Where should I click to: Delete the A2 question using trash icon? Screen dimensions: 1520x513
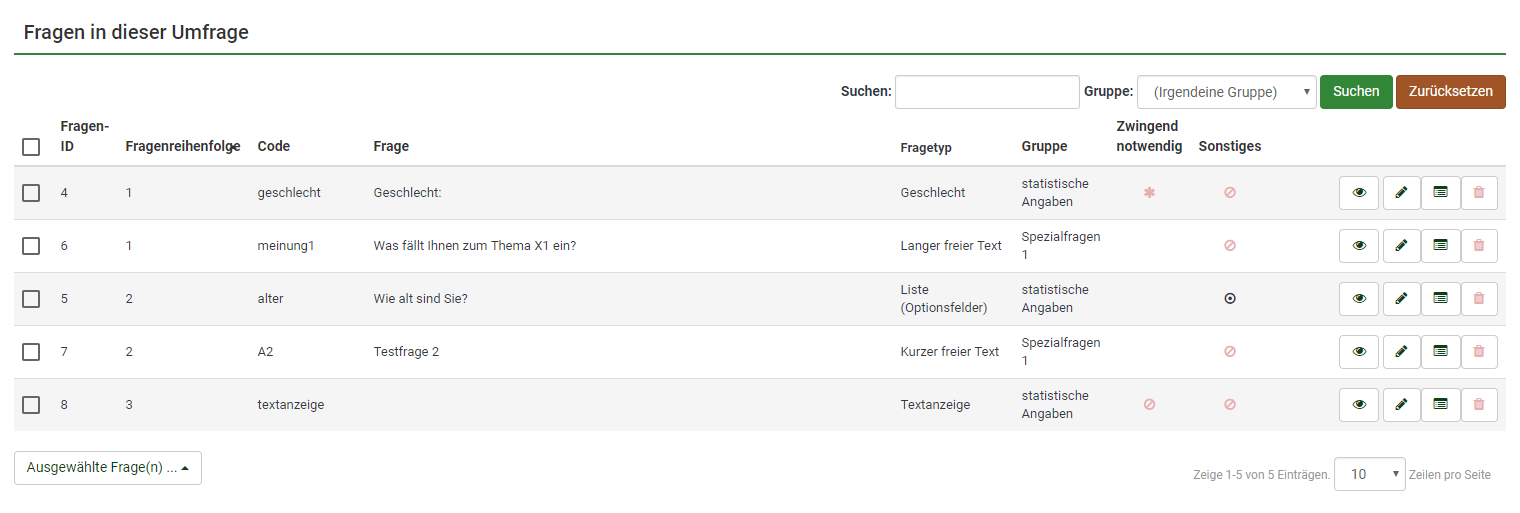click(1479, 352)
